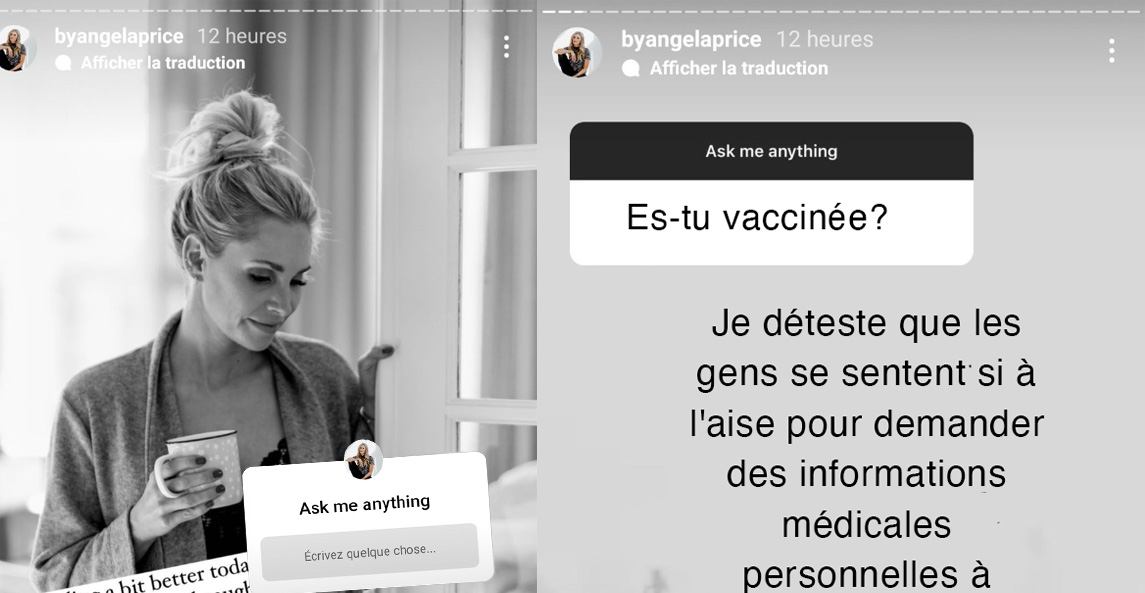
Task: Click the story progress bar on left
Action: tap(268, 11)
